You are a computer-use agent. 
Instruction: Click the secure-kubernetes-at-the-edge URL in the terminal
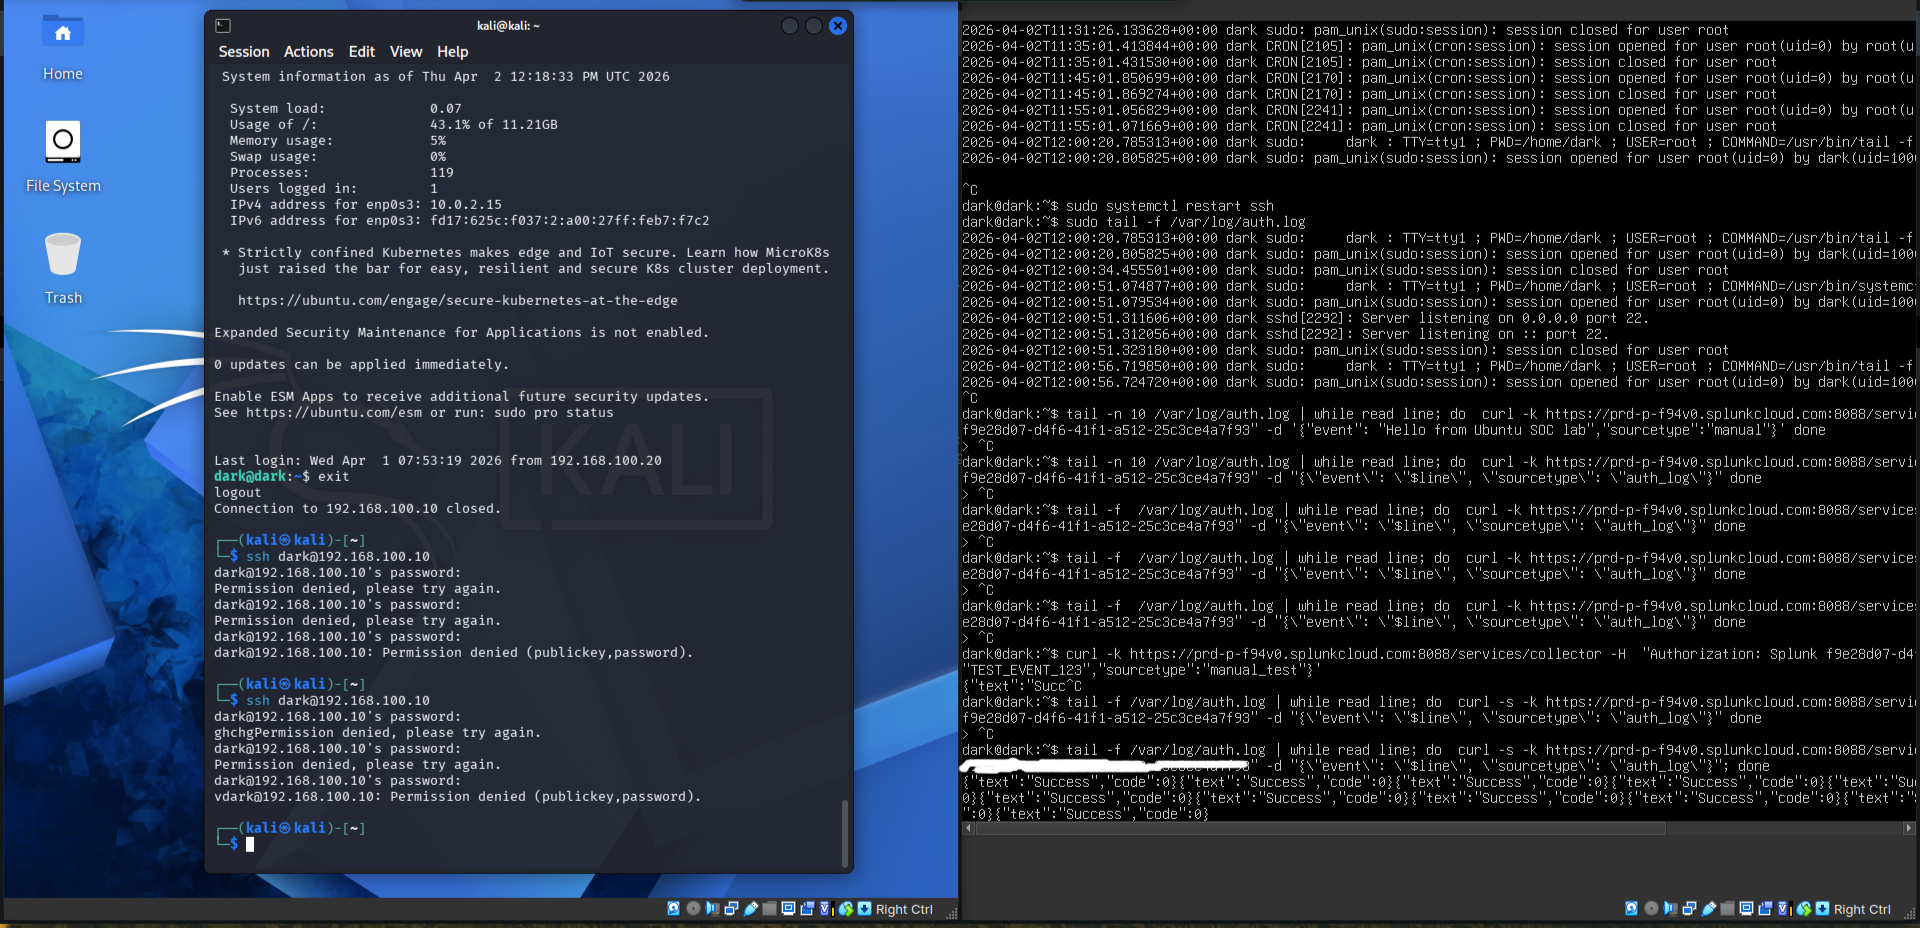point(458,301)
